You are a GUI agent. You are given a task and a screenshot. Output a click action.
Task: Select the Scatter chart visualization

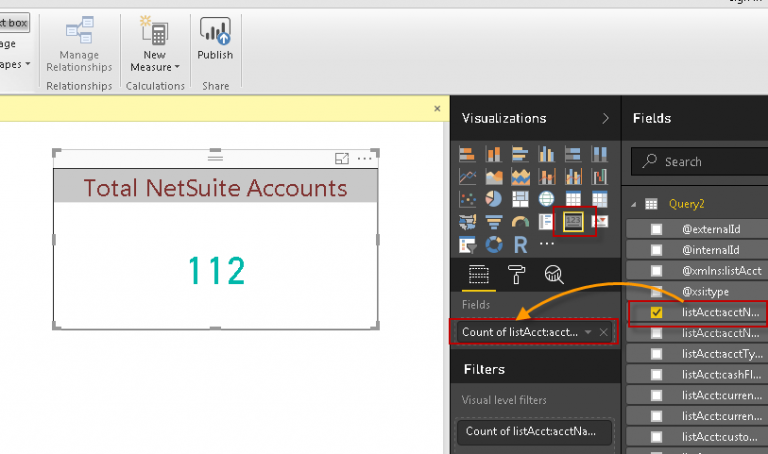(467, 199)
